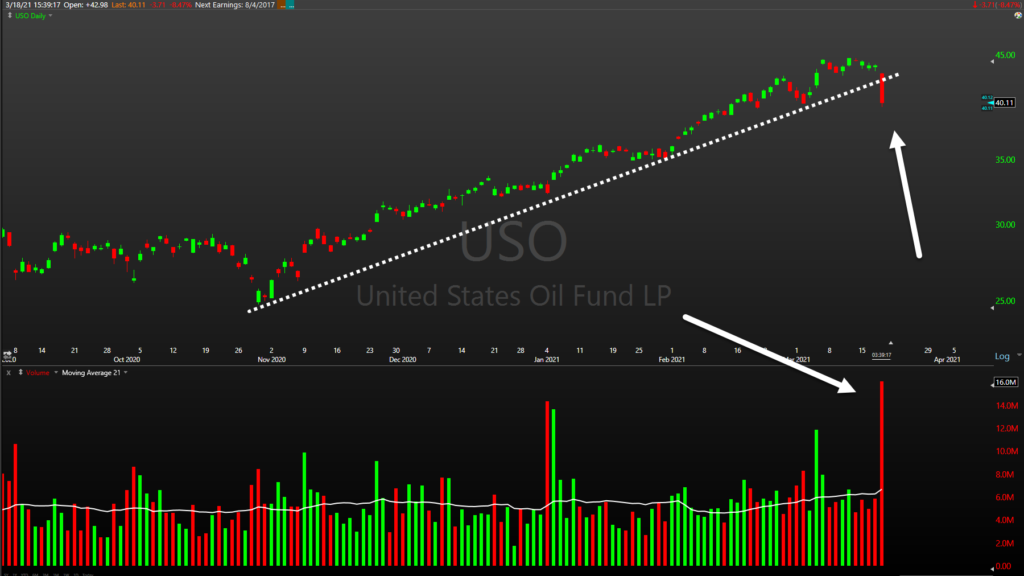The width and height of the screenshot is (1024, 576).
Task: Click the -3.71 (-8.47%) change readout at top right
Action: [x=1000, y=5]
